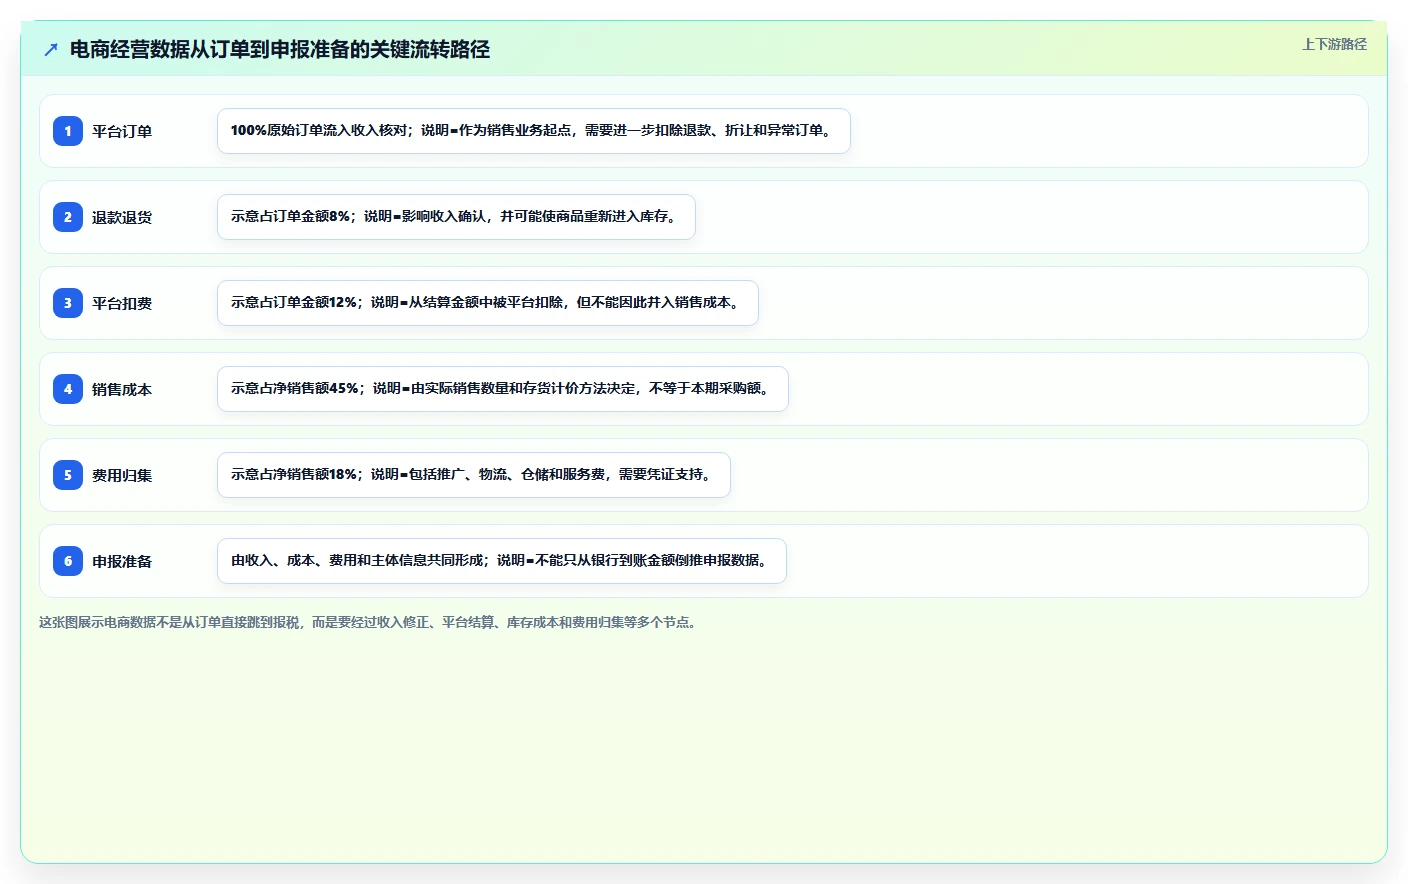This screenshot has width=1408, height=884.
Task: Click the step 1 number badge
Action: coord(68,131)
